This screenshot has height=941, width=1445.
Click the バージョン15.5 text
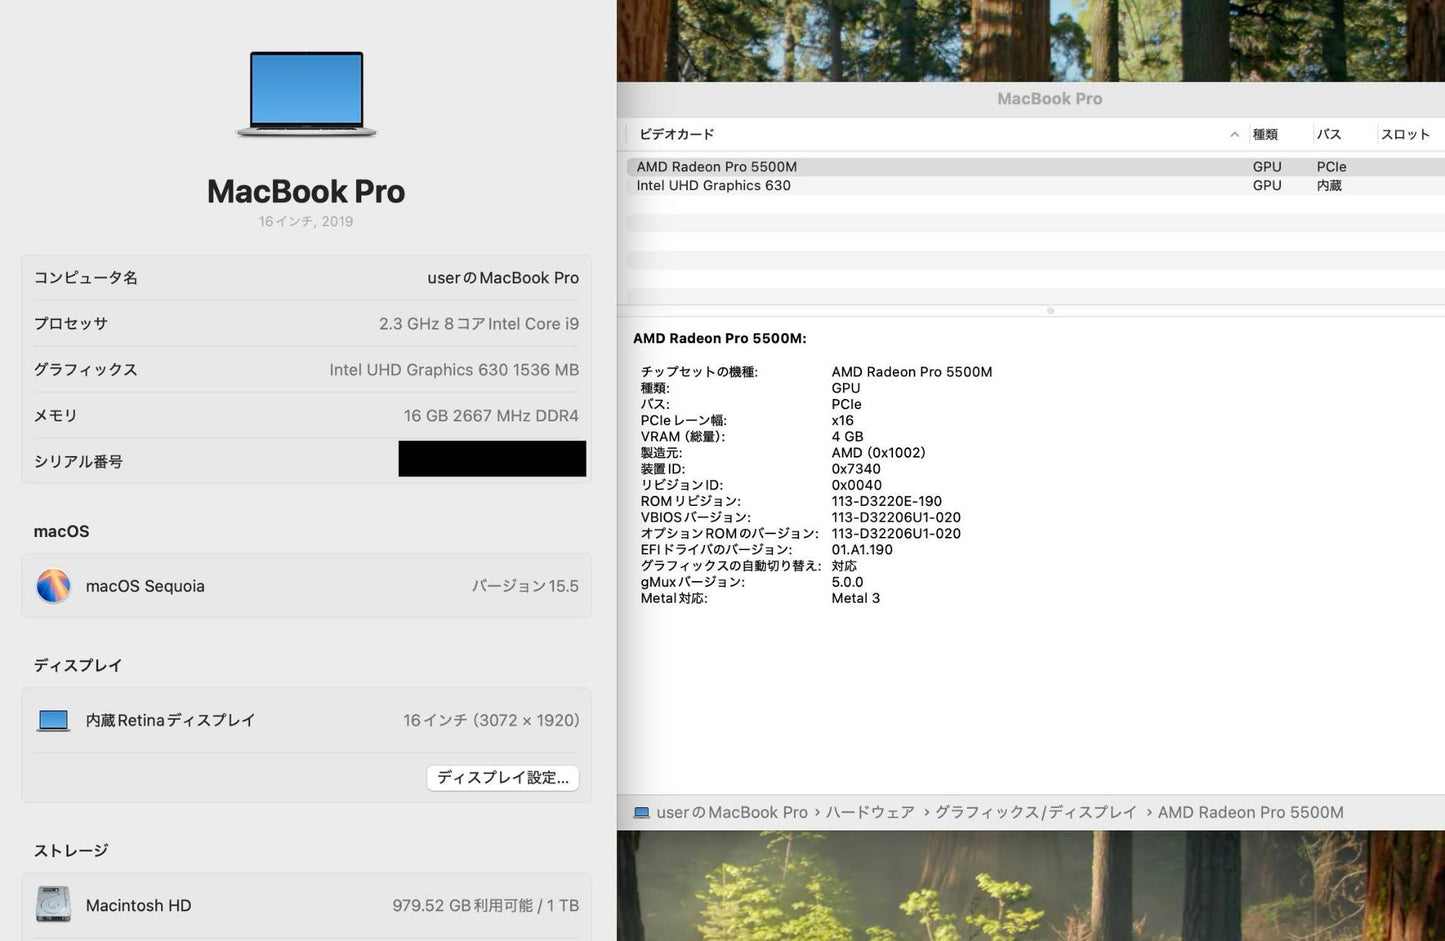click(x=525, y=586)
